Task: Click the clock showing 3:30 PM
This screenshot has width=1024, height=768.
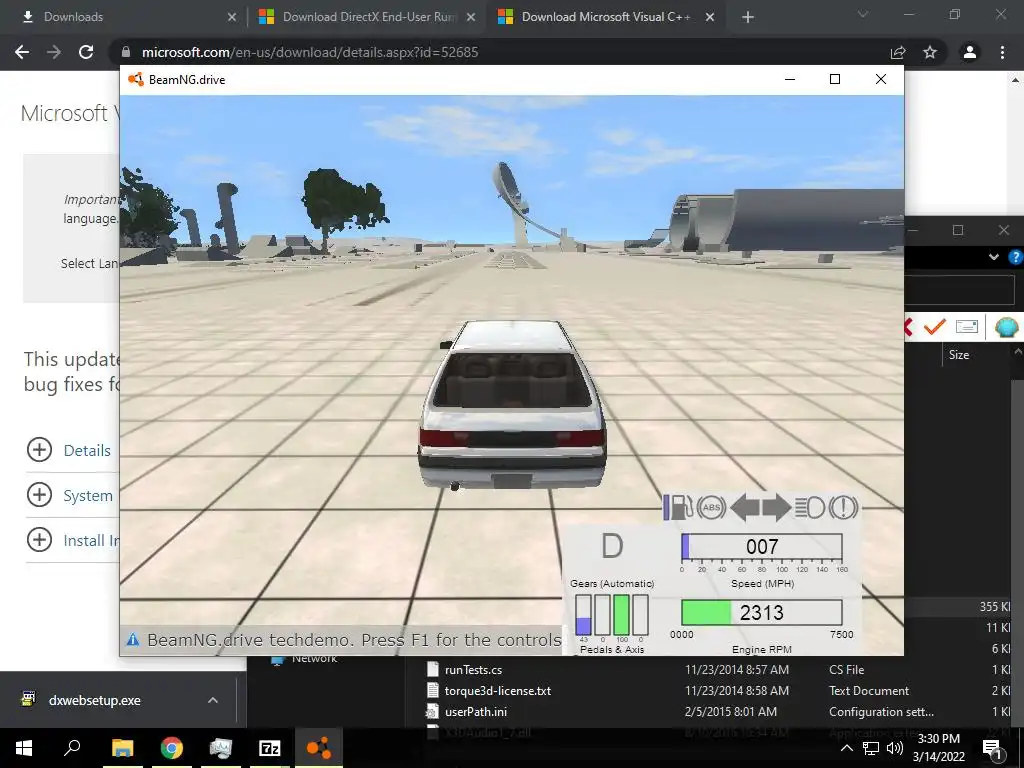Action: click(938, 739)
